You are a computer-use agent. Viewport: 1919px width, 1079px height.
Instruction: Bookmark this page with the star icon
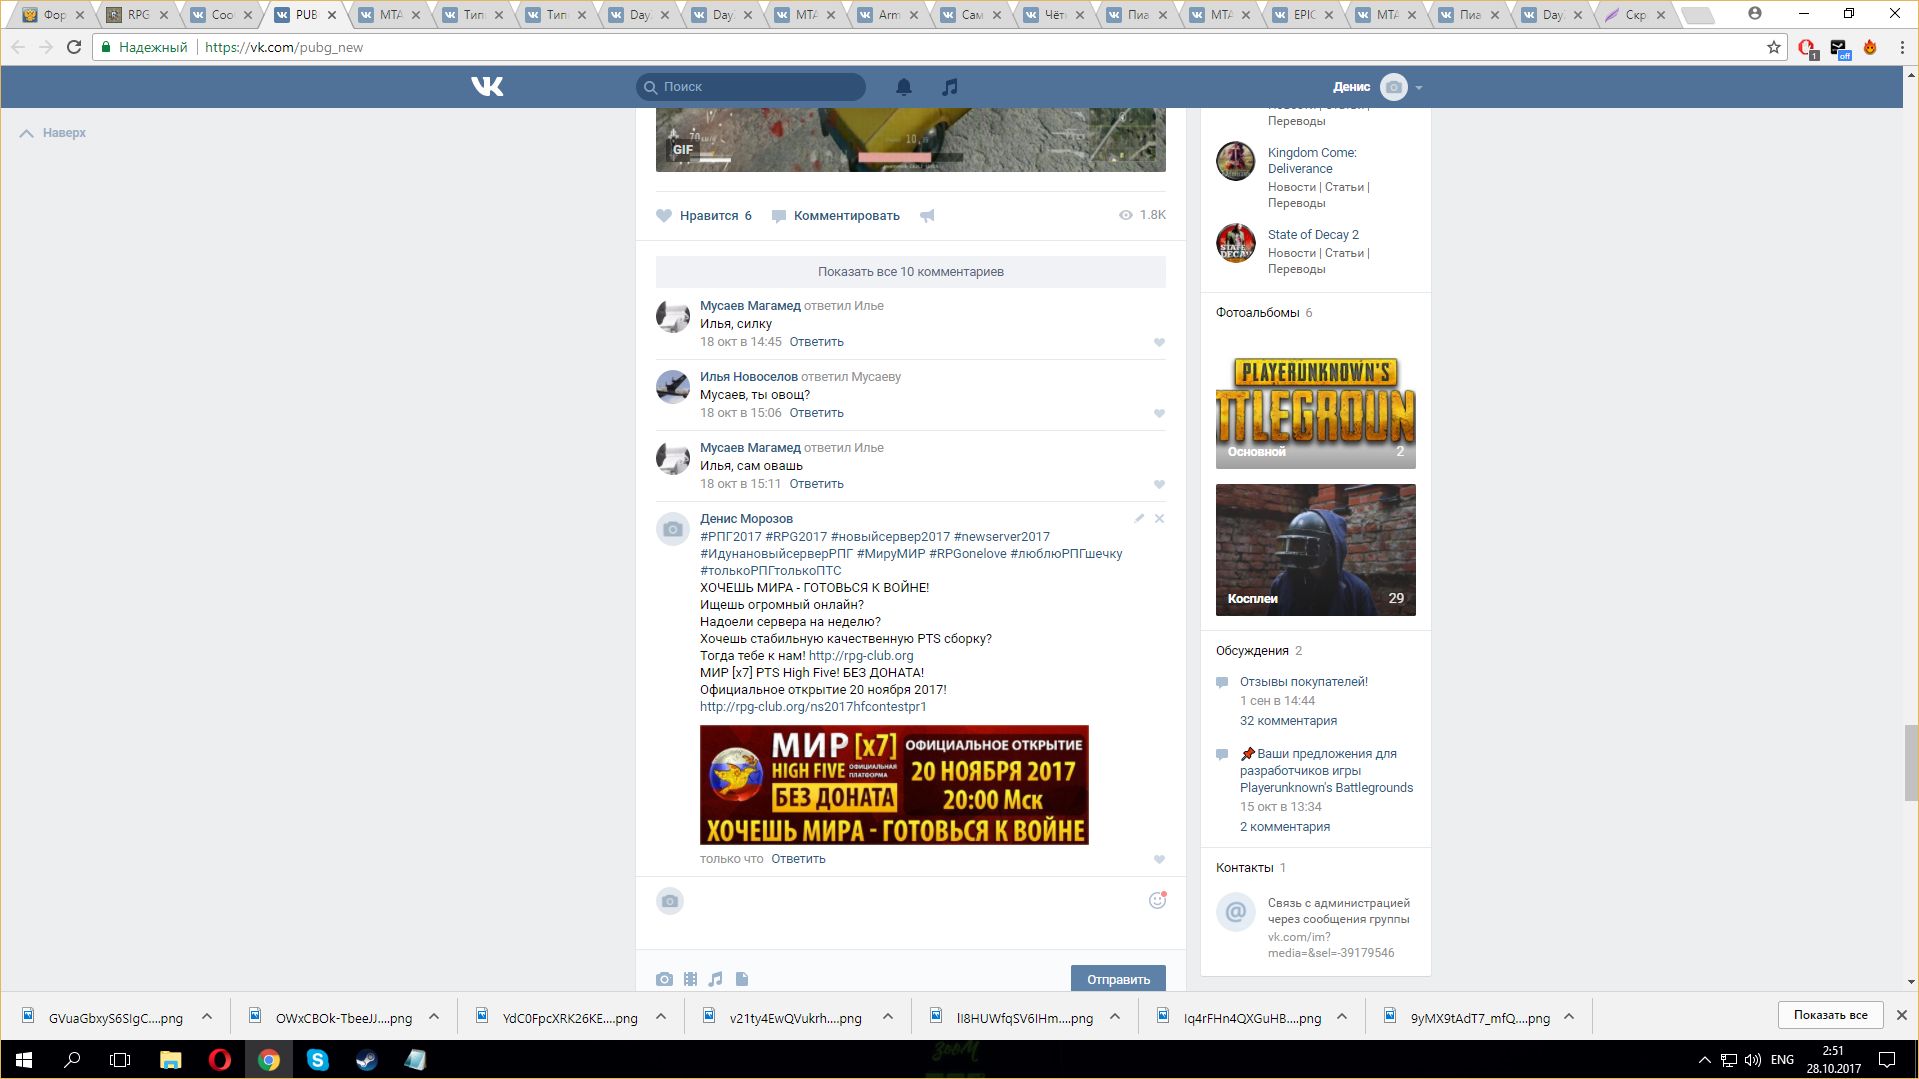point(1774,47)
